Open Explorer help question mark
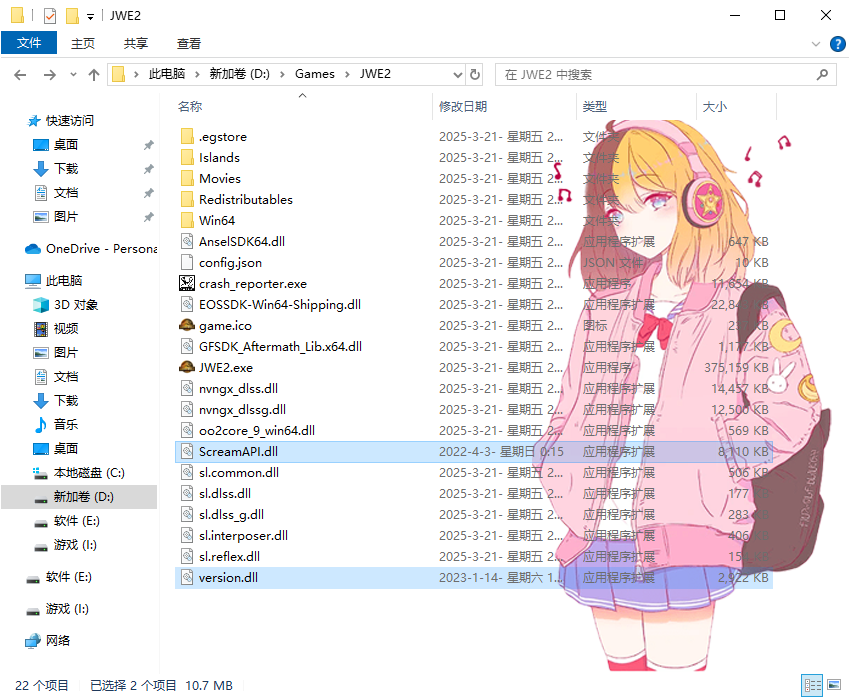The image size is (850, 698). [x=838, y=44]
